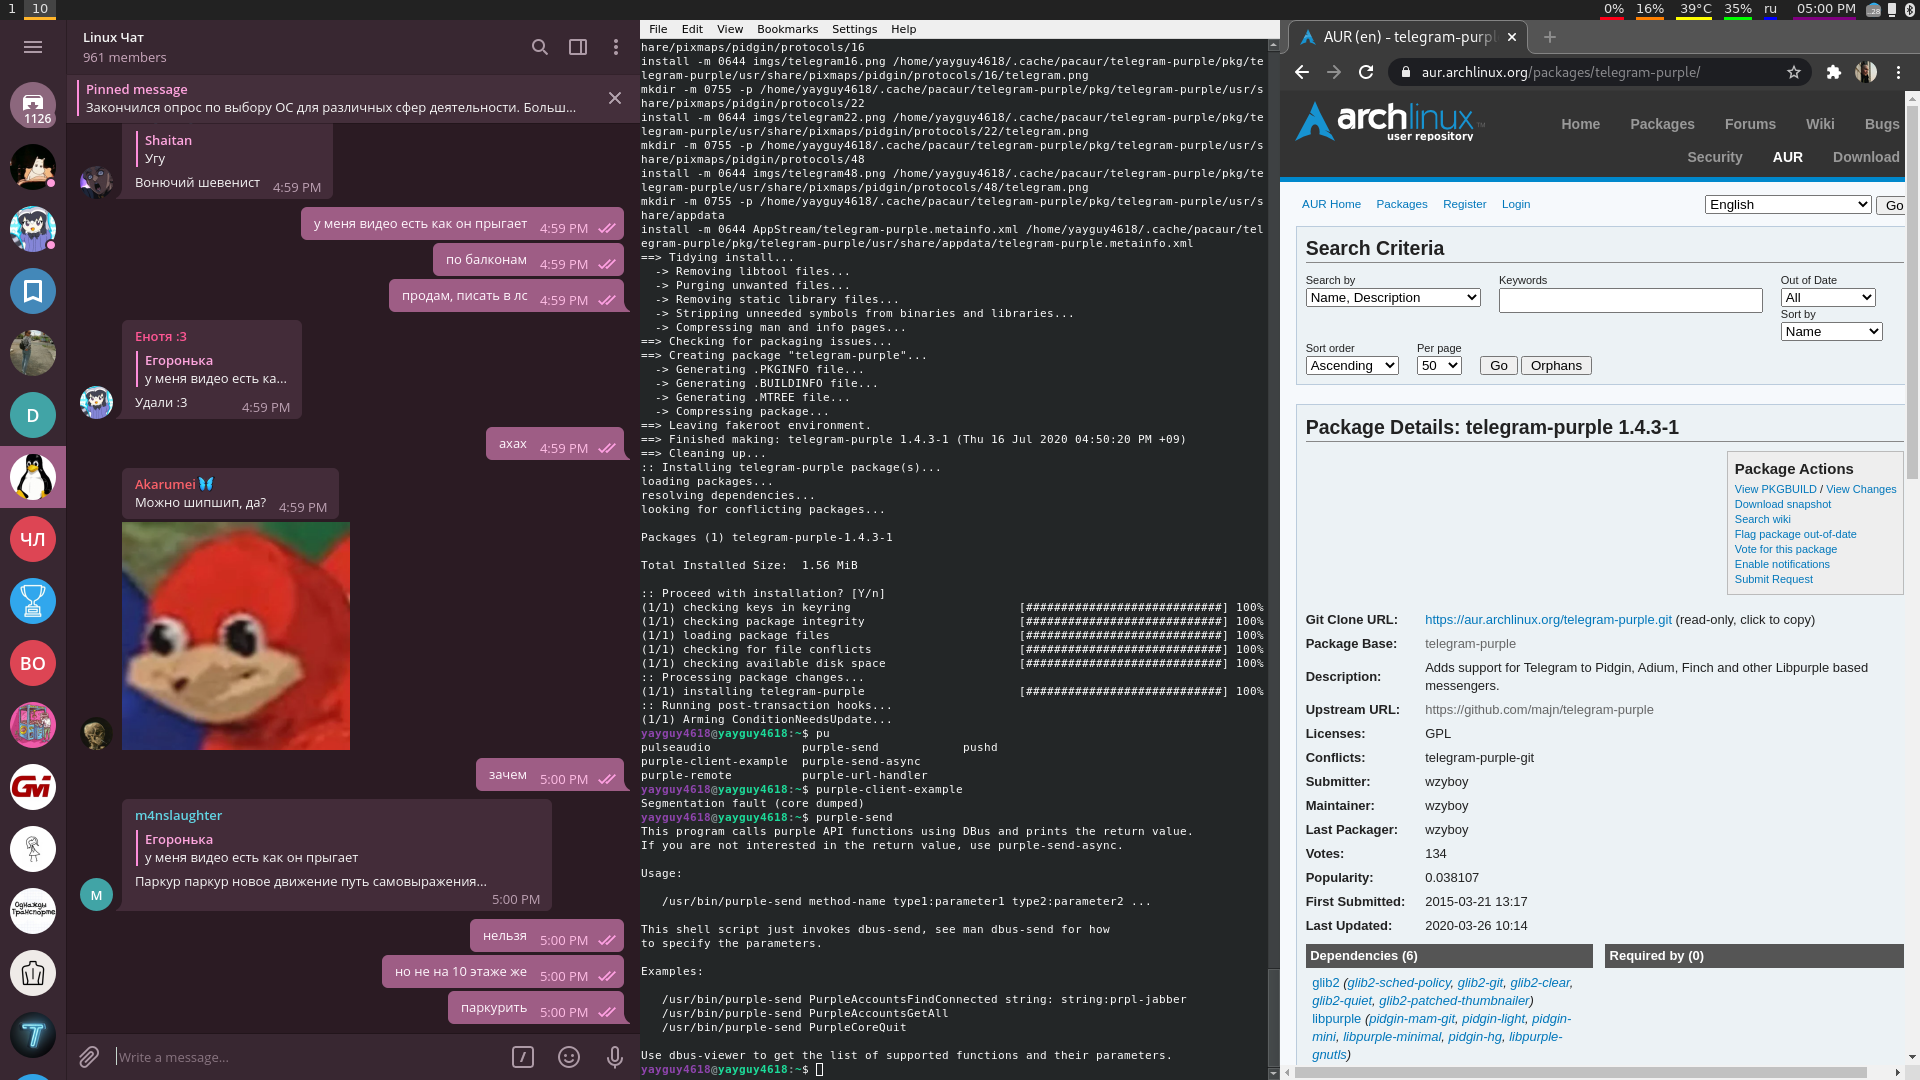This screenshot has width=1920, height=1080.
Task: Copy the Git Clone URL link
Action: click(x=1548, y=620)
